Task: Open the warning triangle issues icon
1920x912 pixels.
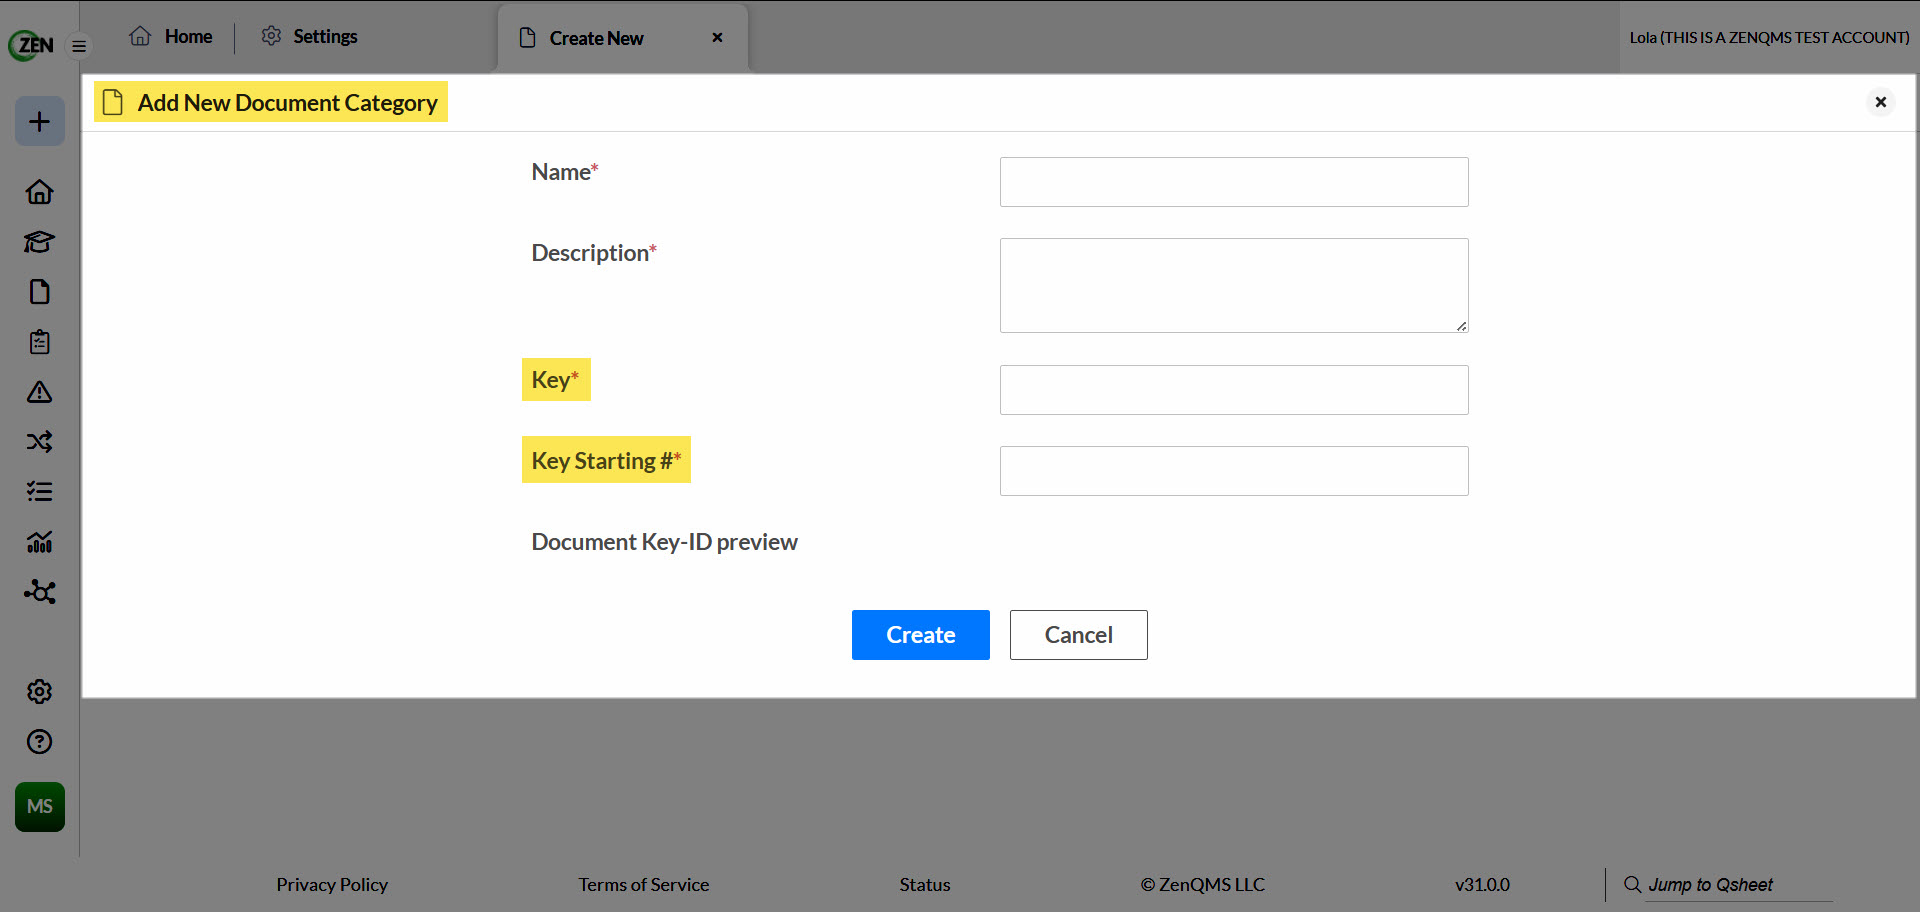Action: pyautogui.click(x=40, y=391)
